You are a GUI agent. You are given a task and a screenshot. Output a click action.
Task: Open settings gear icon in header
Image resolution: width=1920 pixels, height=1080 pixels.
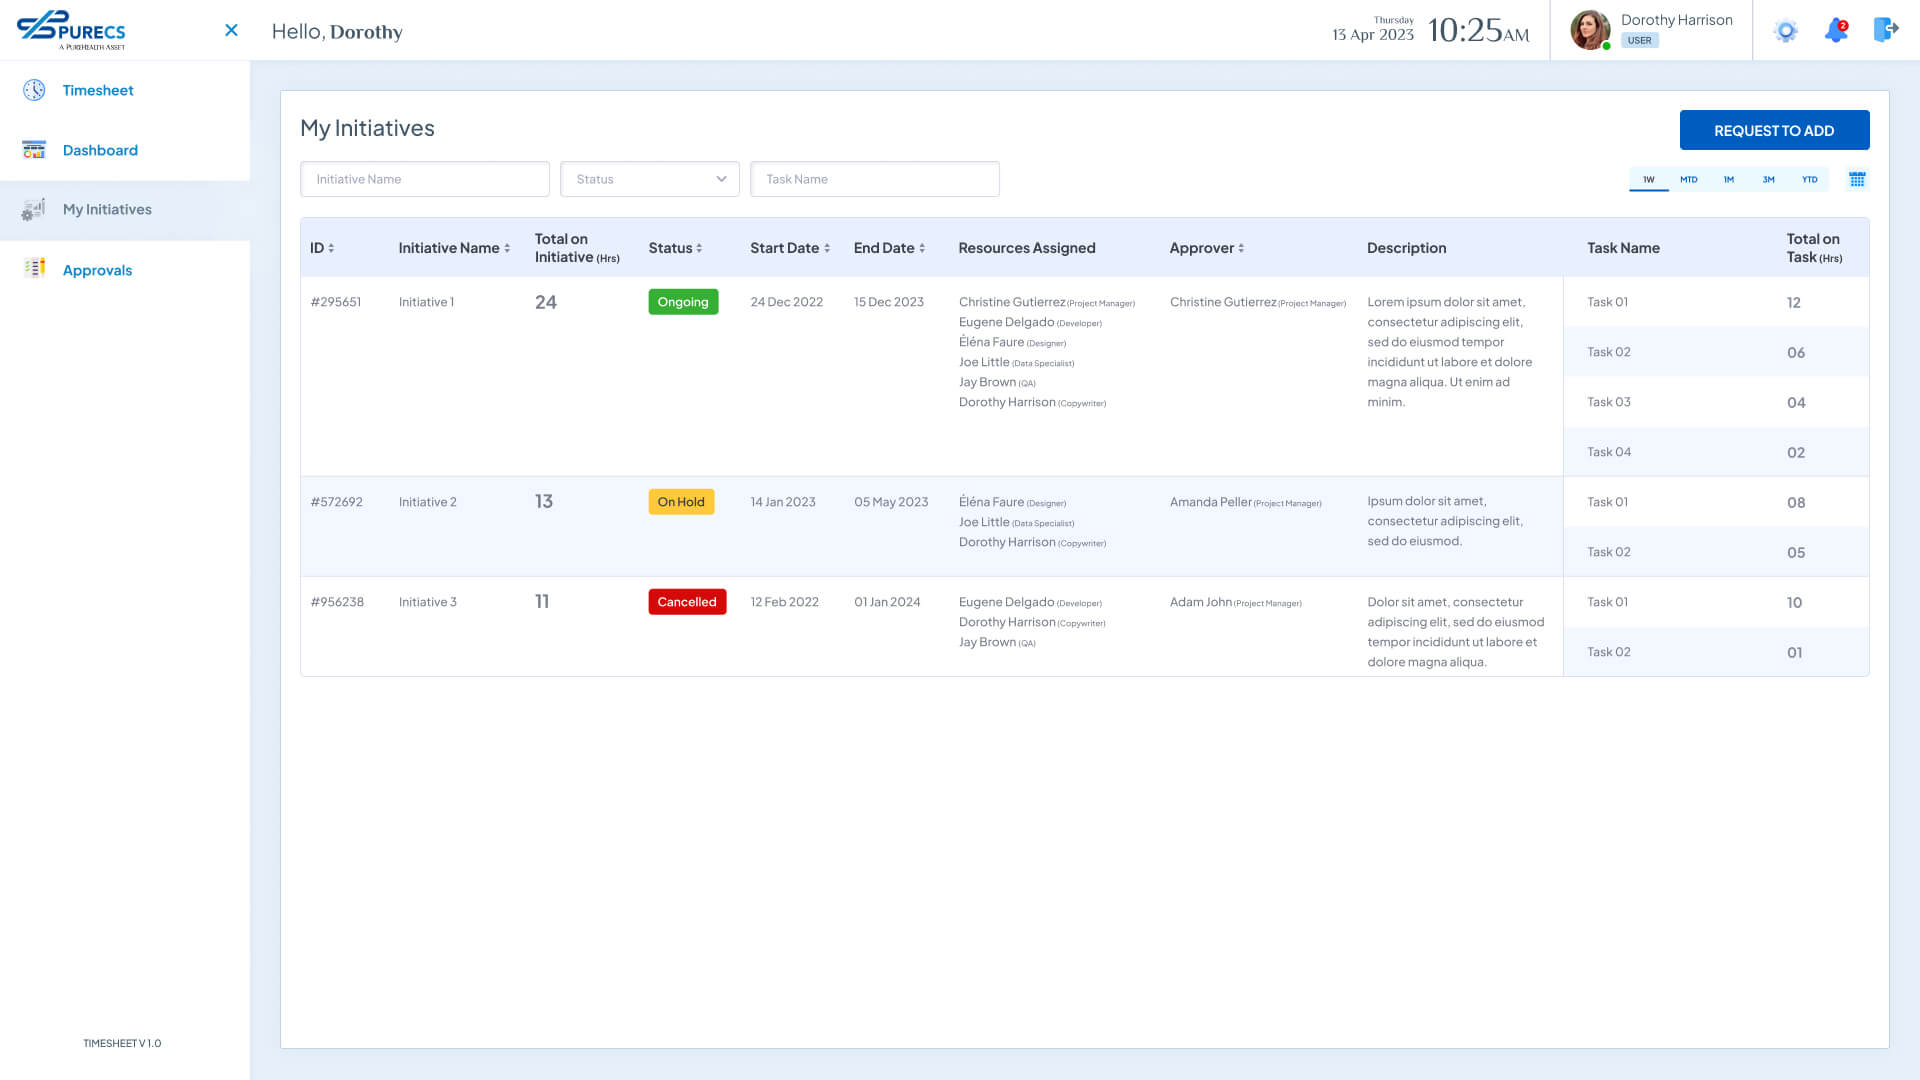(x=1785, y=31)
